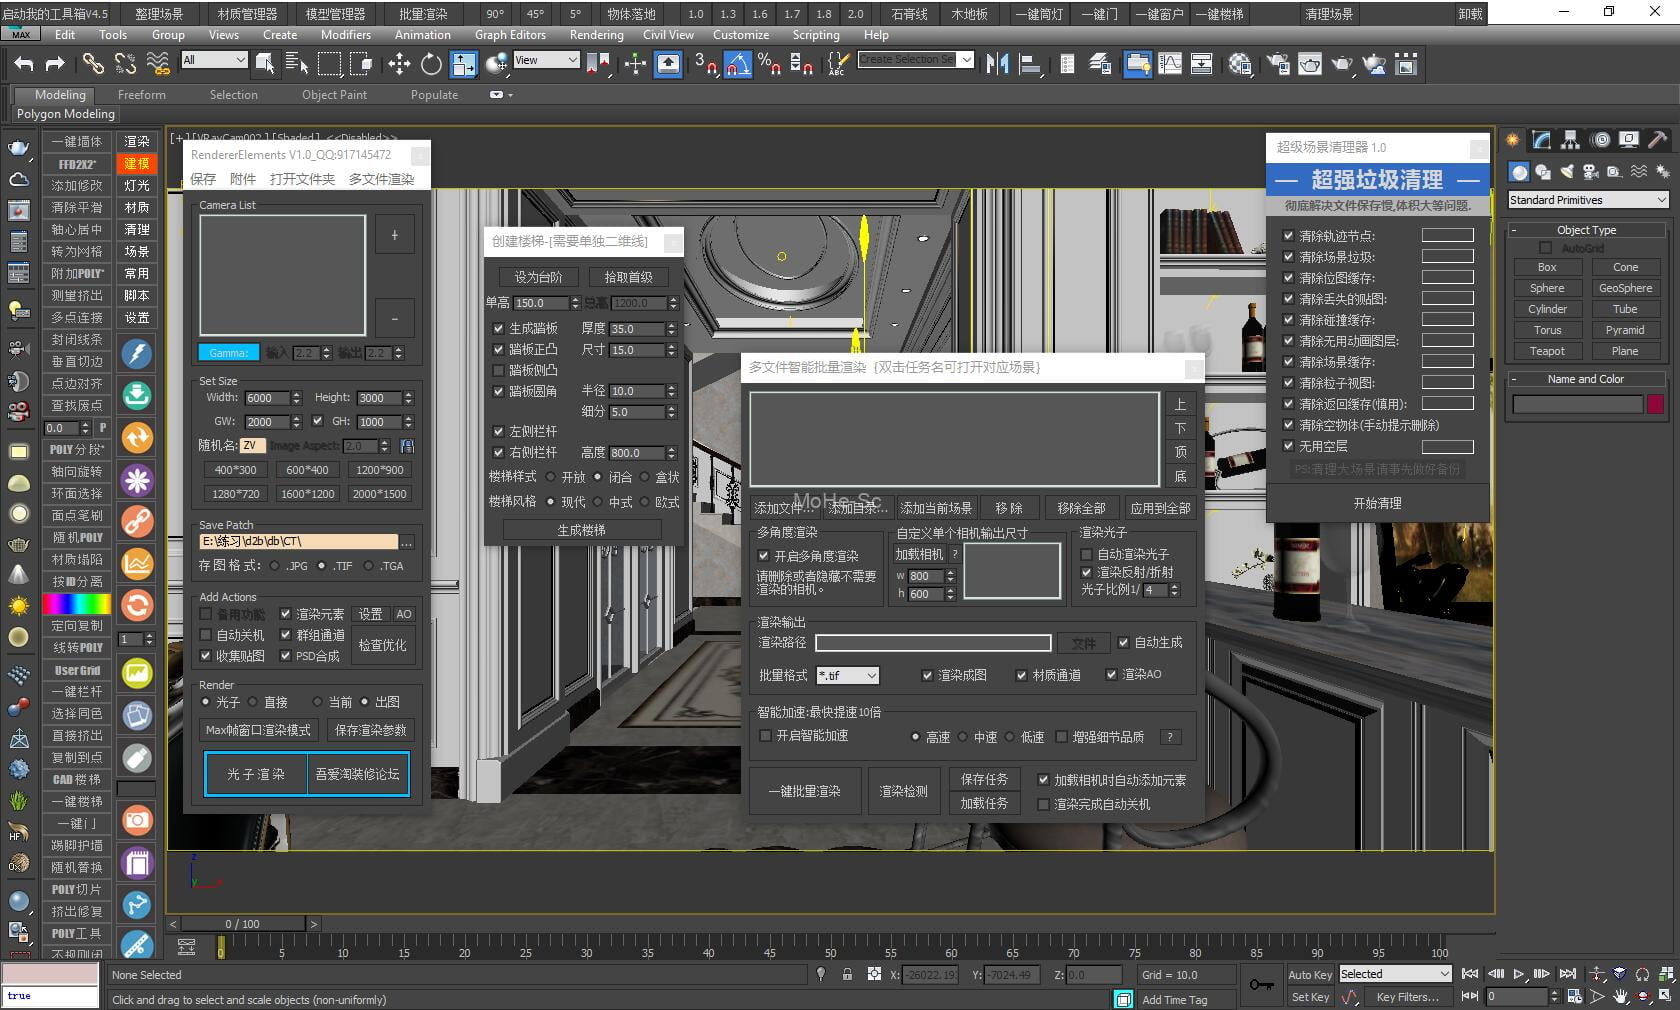The width and height of the screenshot is (1680, 1010).
Task: Click the Teapot creation button
Action: click(x=1547, y=351)
